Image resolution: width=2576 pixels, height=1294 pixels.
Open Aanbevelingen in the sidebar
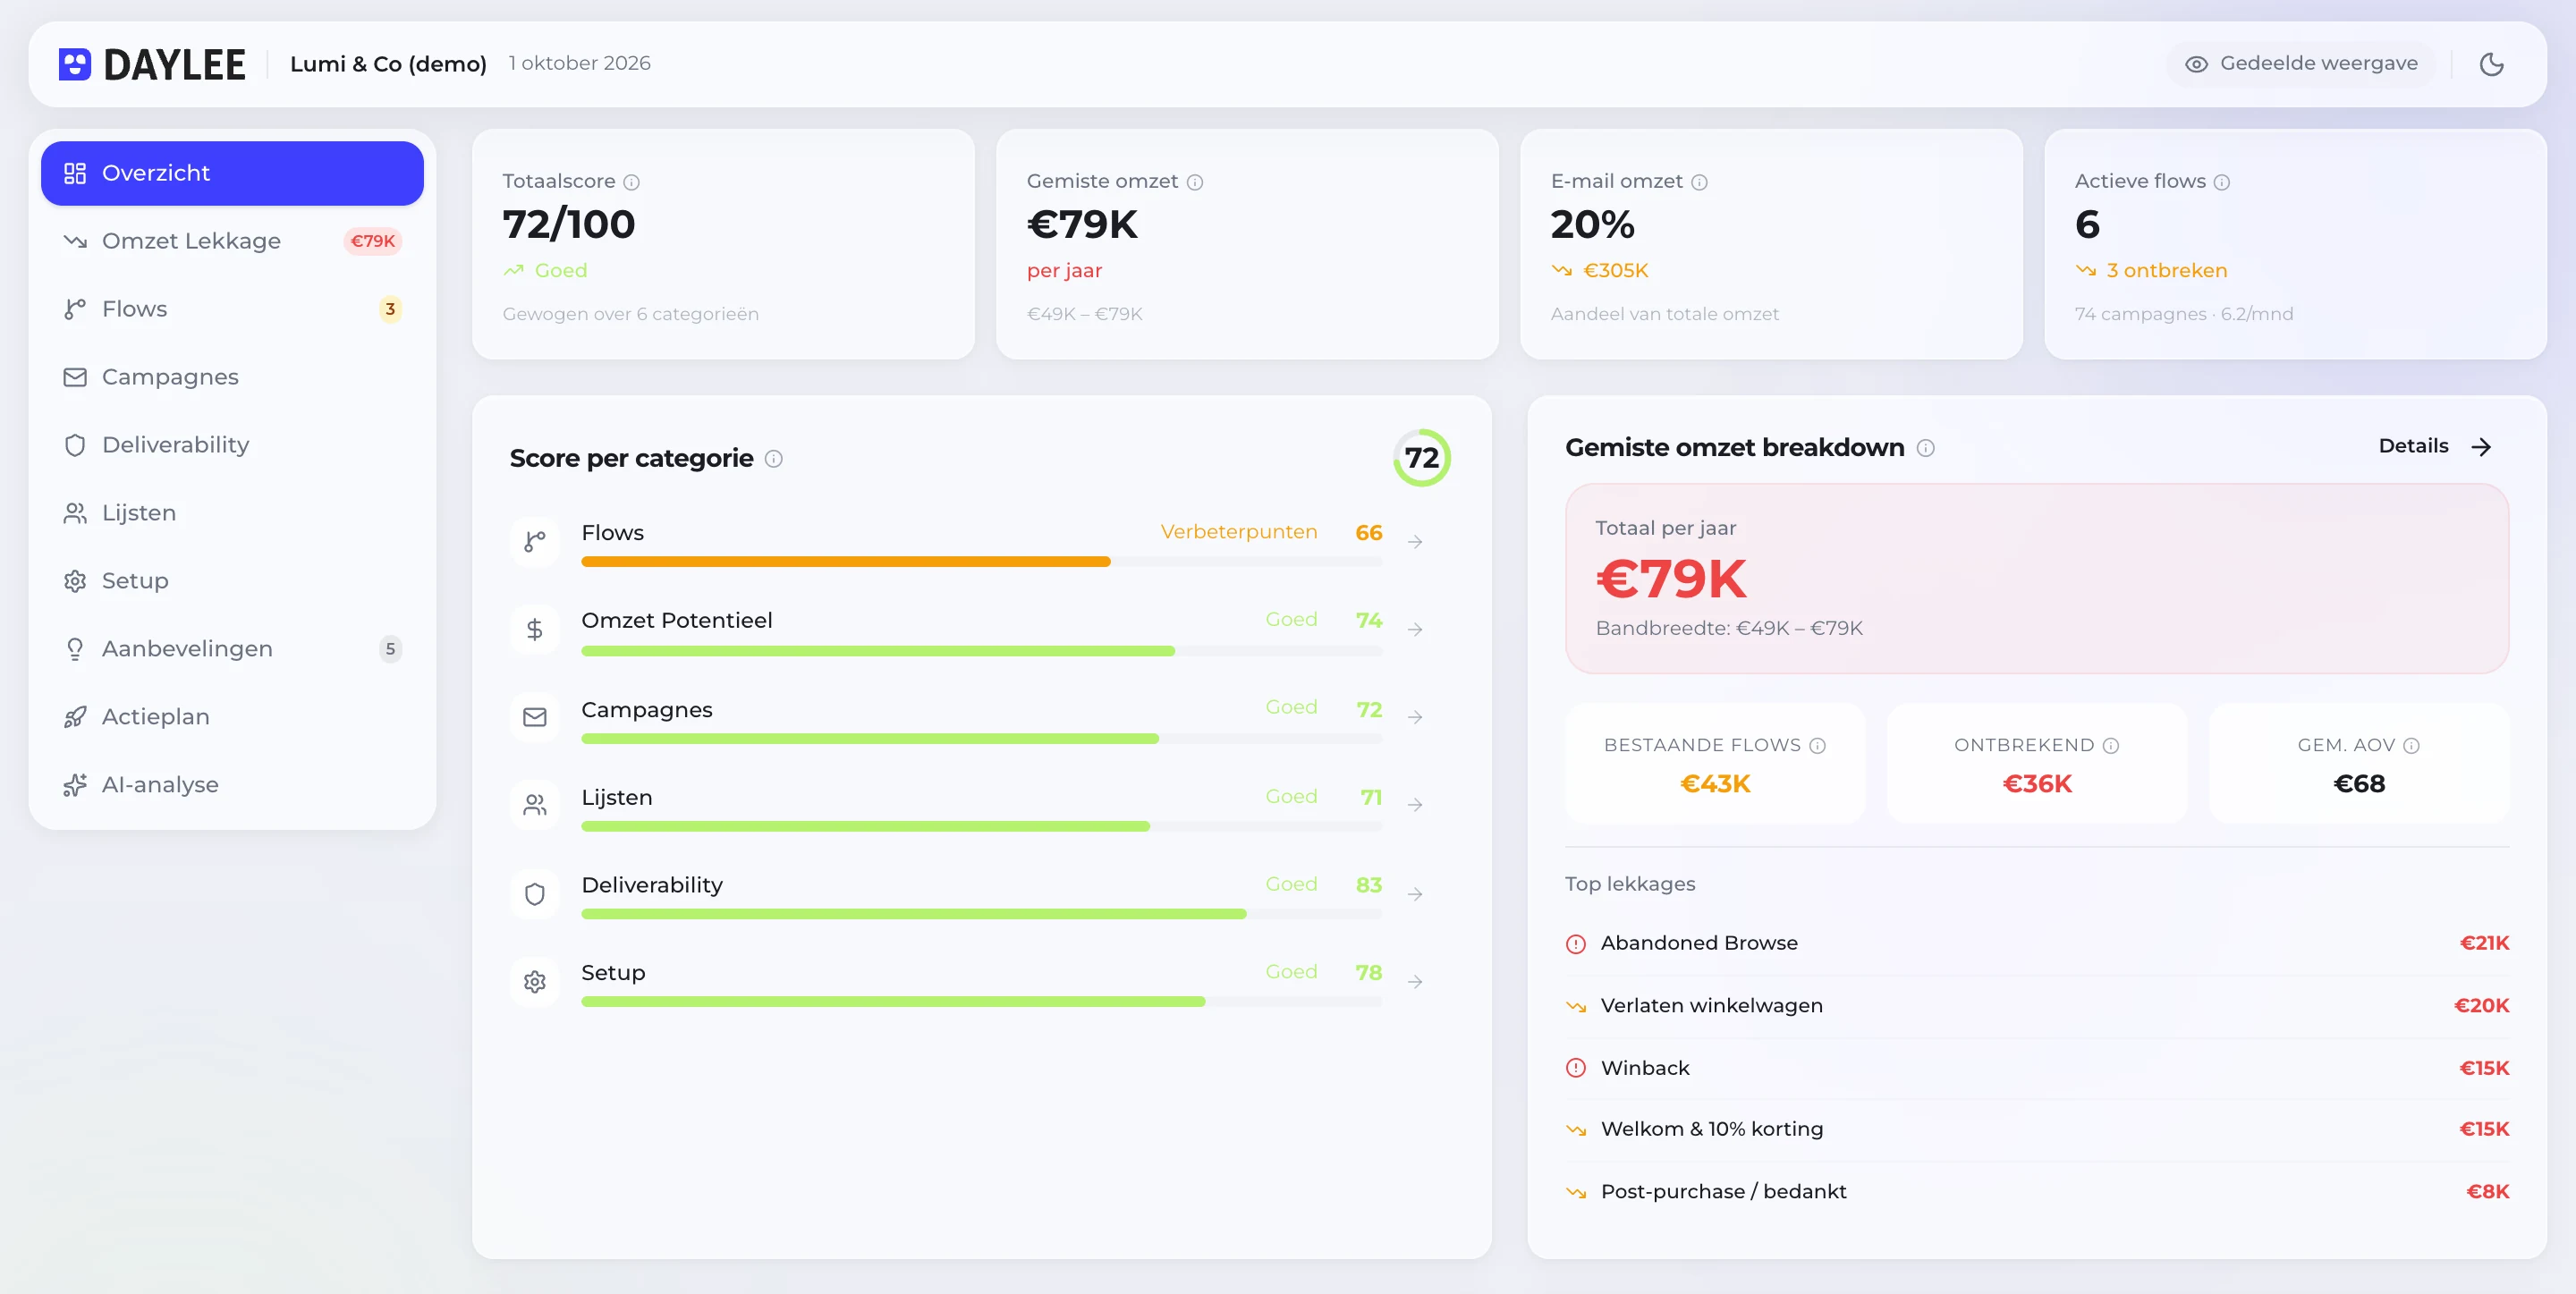(232, 649)
